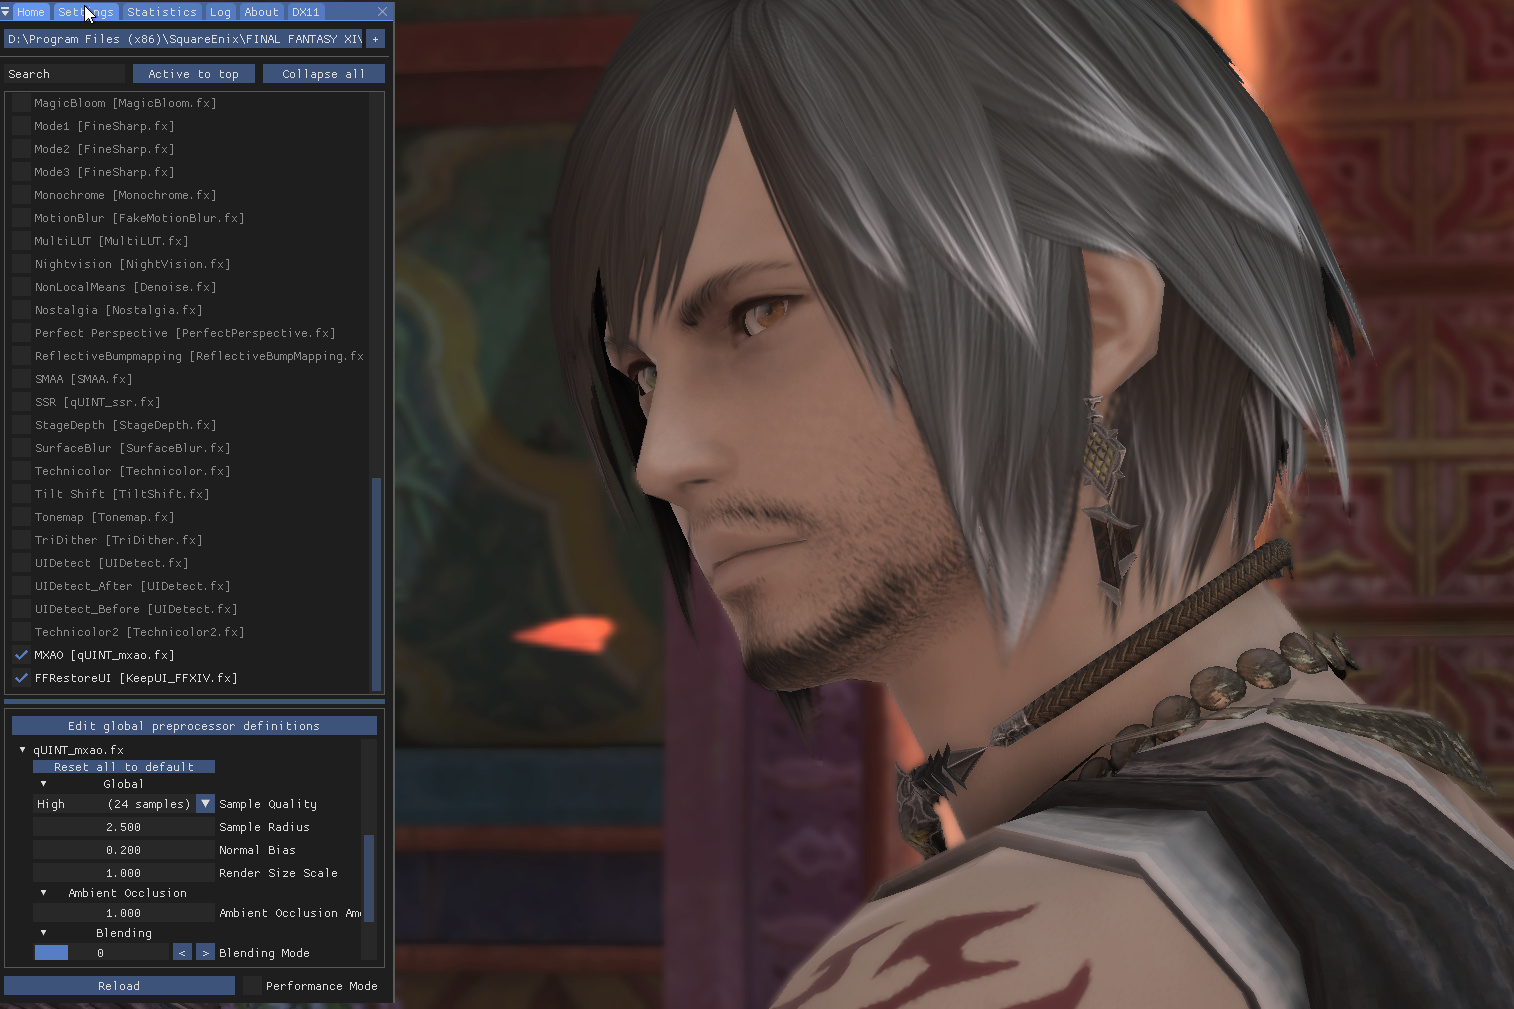Select the Nostalgia effect row

[118, 310]
